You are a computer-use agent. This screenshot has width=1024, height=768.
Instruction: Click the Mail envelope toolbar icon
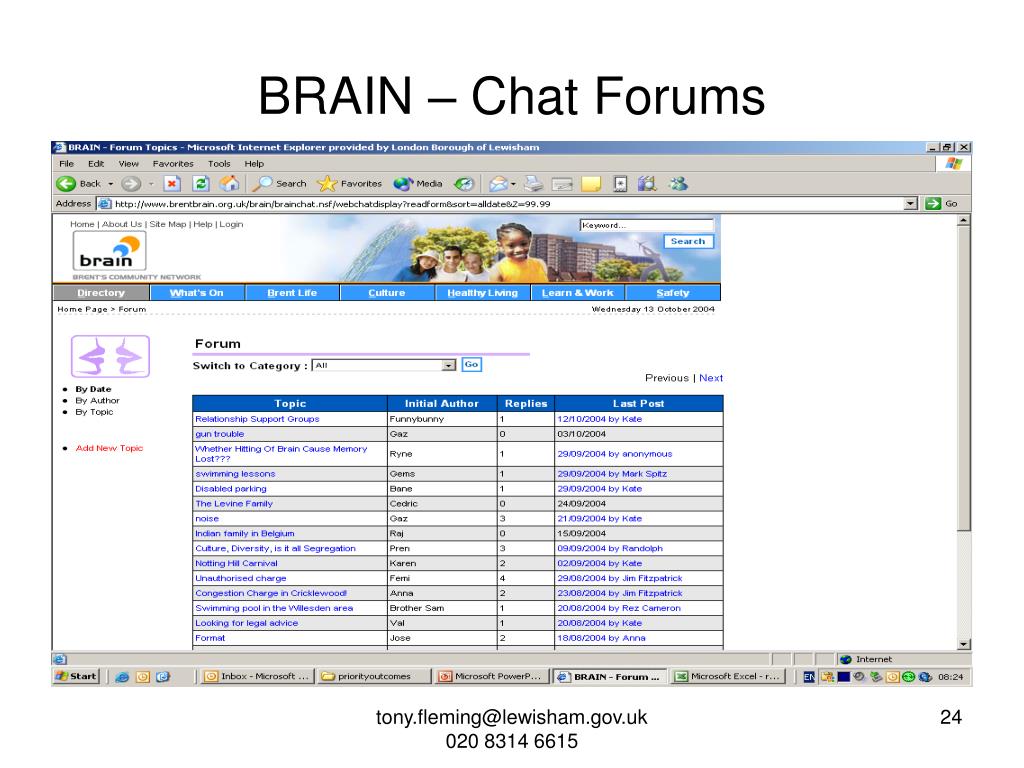click(x=498, y=184)
